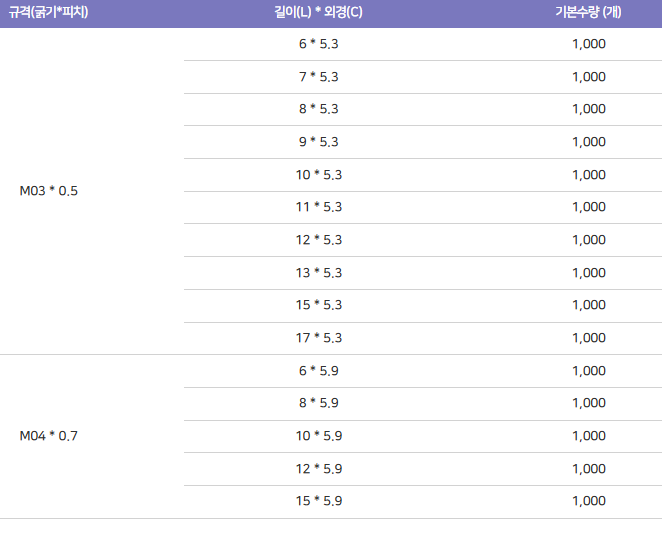Click the 기본수량 (개) column header
This screenshot has height=539, width=662.
click(588, 12)
